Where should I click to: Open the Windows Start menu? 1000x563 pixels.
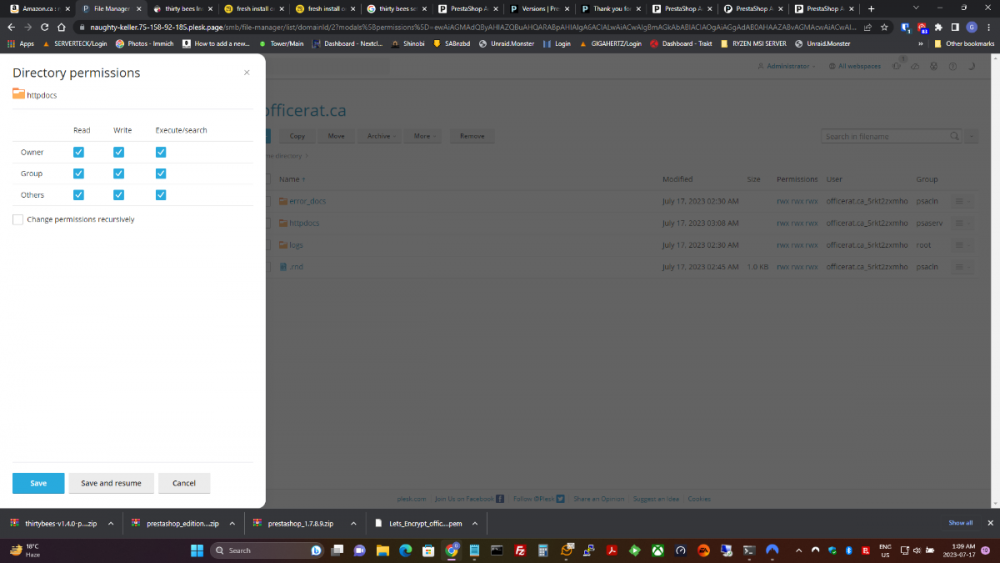tap(197, 550)
